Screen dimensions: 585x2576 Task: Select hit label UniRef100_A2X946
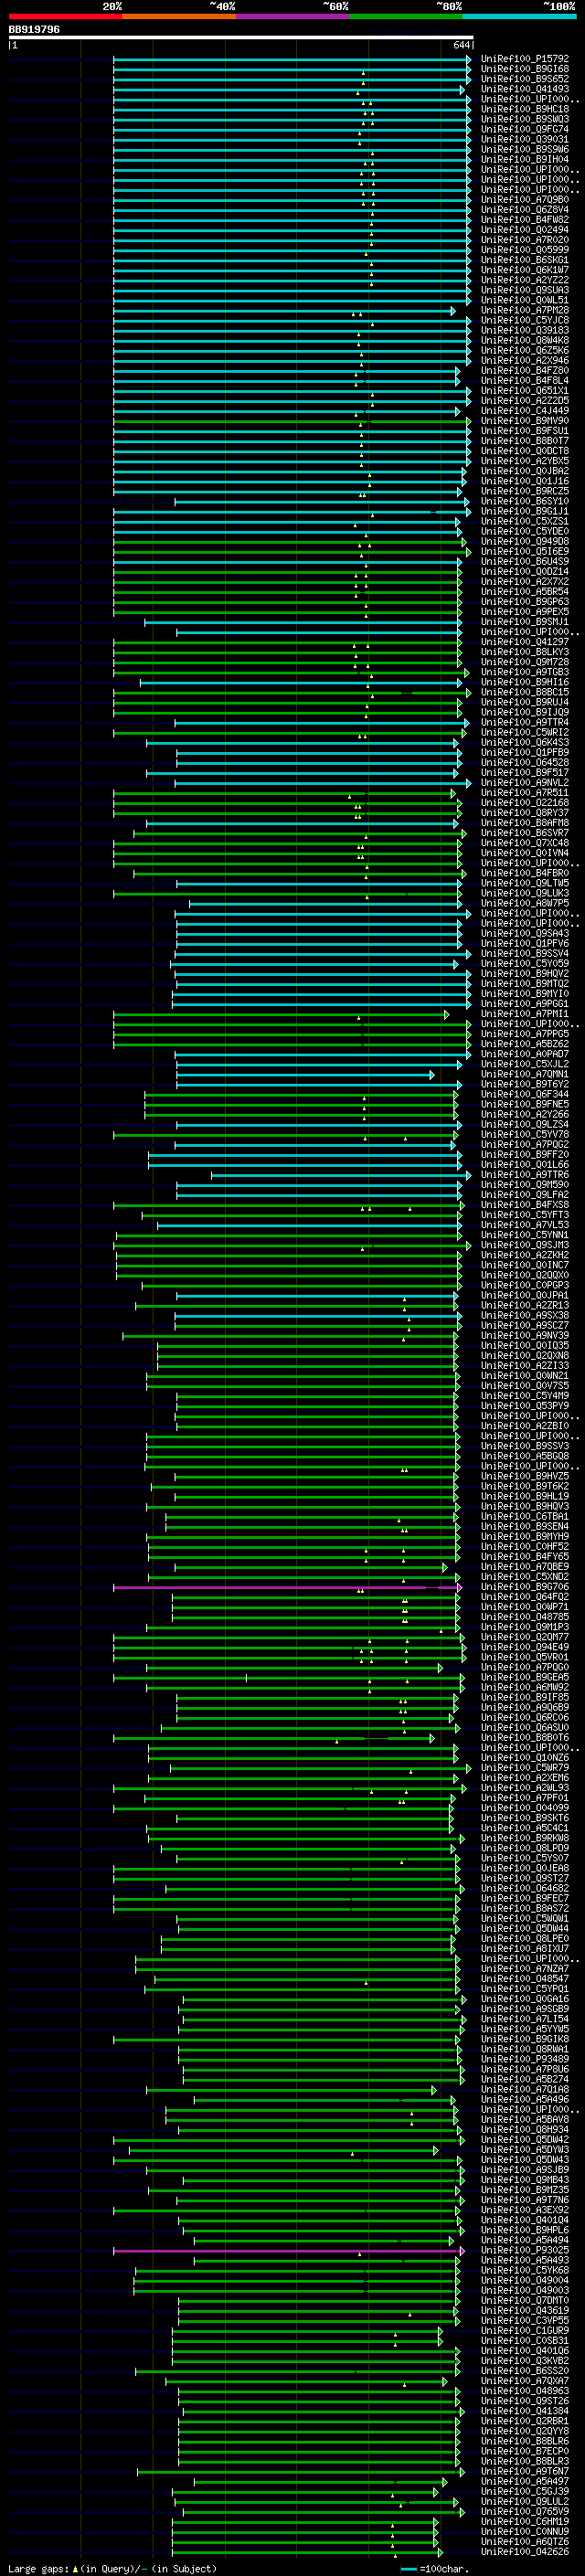tap(525, 360)
